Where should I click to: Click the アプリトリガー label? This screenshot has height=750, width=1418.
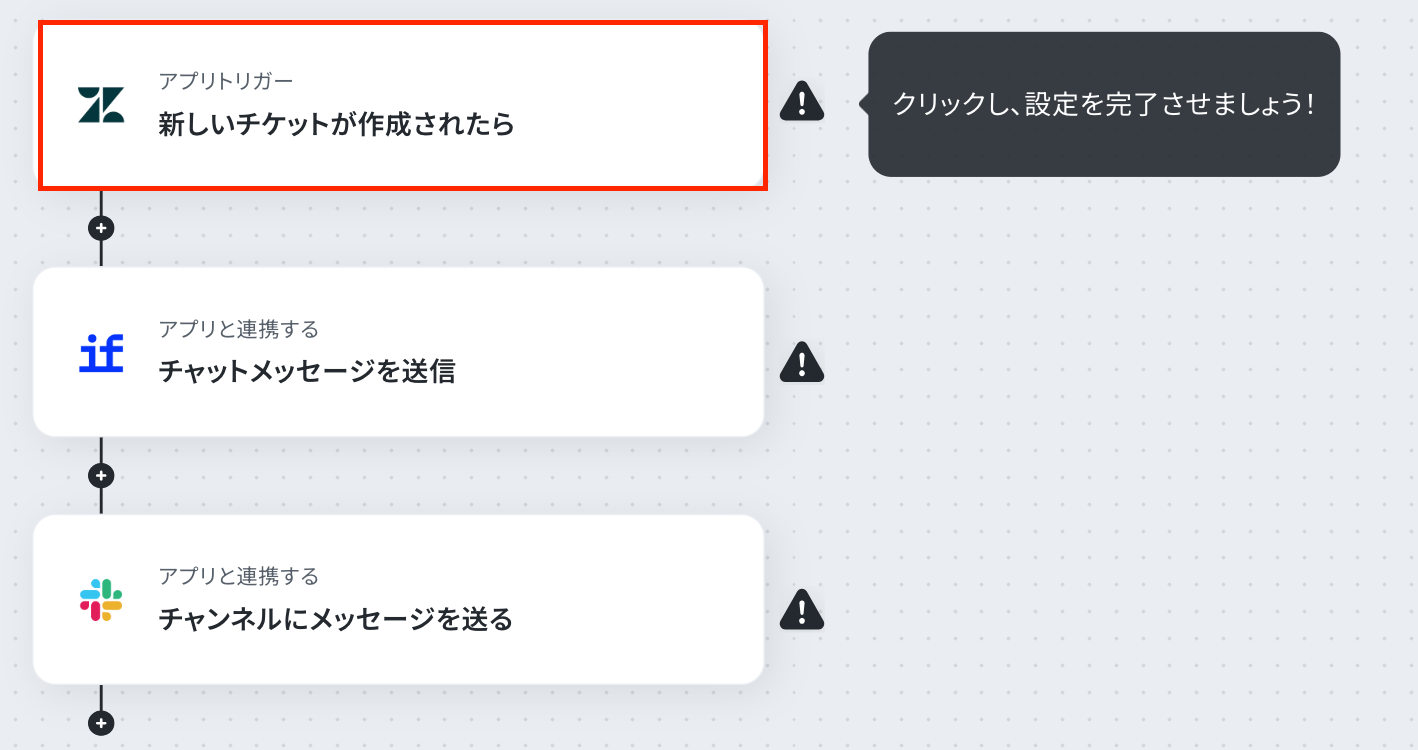[x=226, y=81]
